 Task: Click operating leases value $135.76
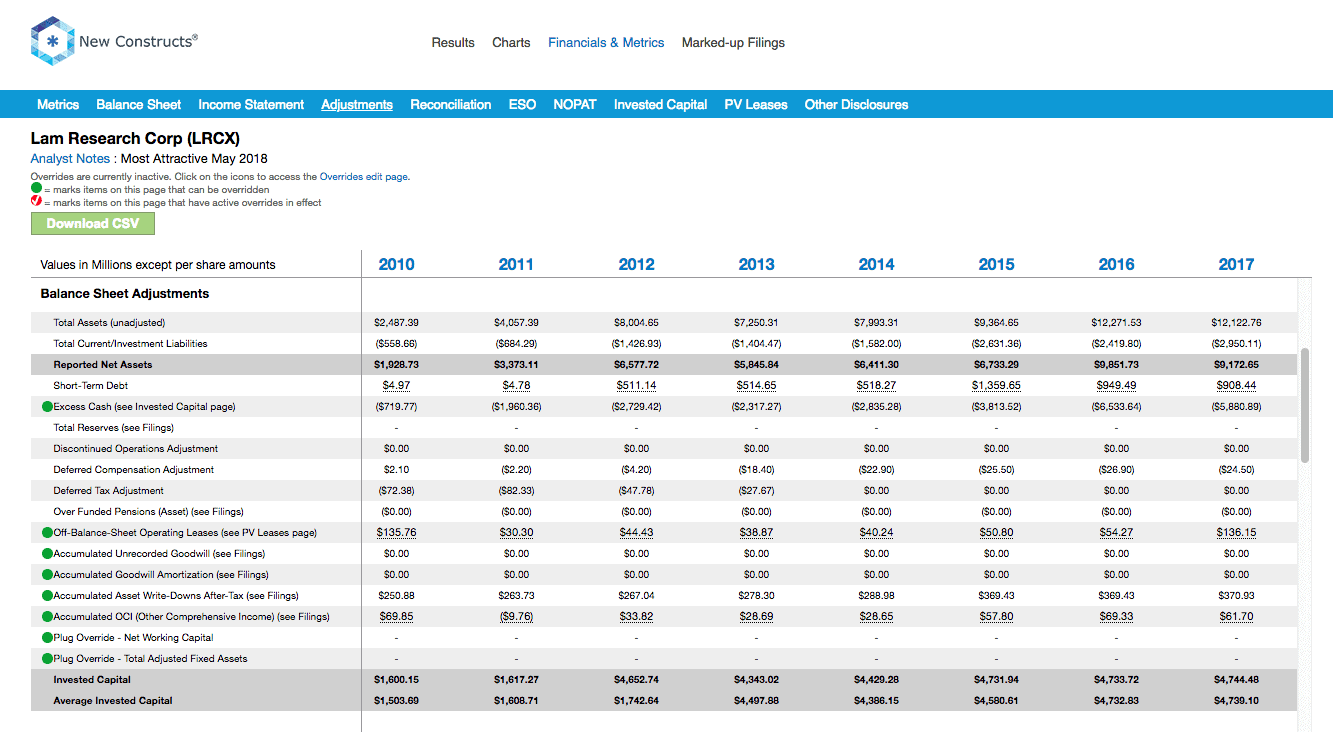396,533
